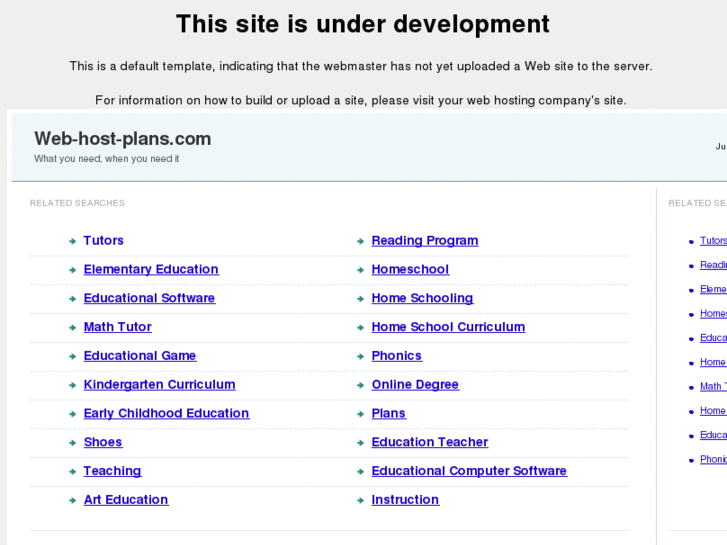The height and width of the screenshot is (545, 727).
Task: Click the Homeschool link
Action: (x=410, y=269)
